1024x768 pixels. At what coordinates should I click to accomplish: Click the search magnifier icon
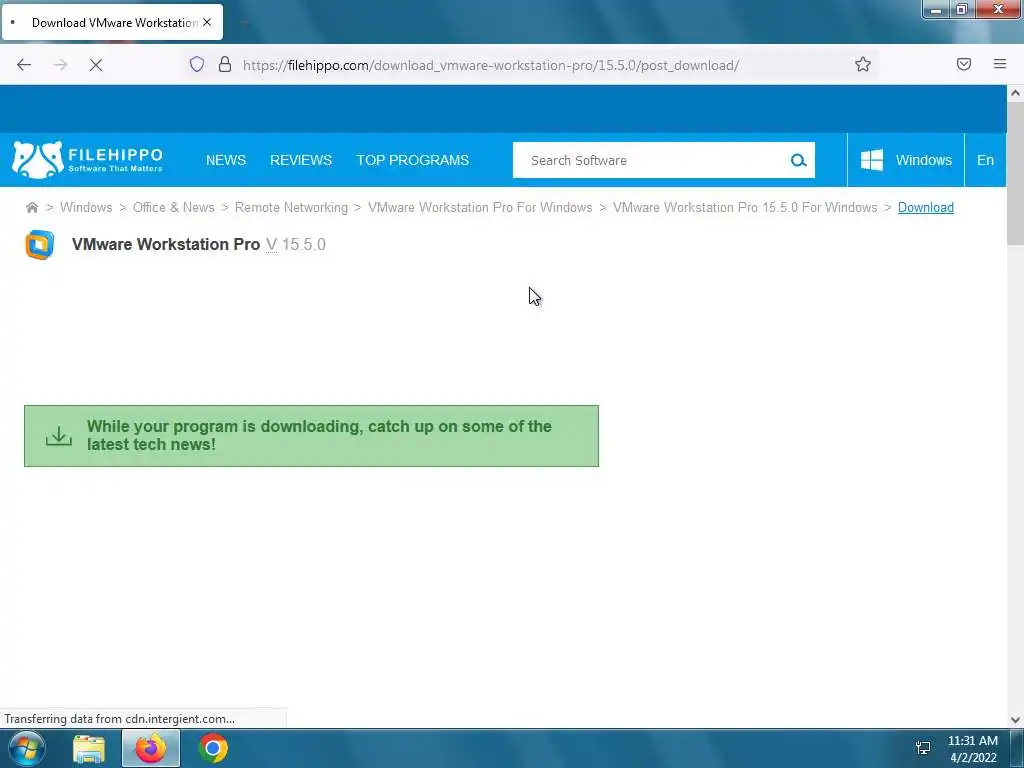798,160
